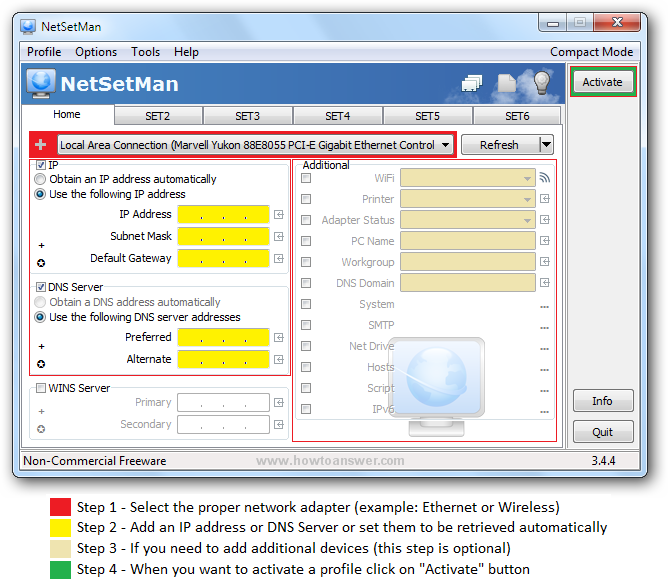Open the Net Drive settings ellipsis

[x=544, y=348]
